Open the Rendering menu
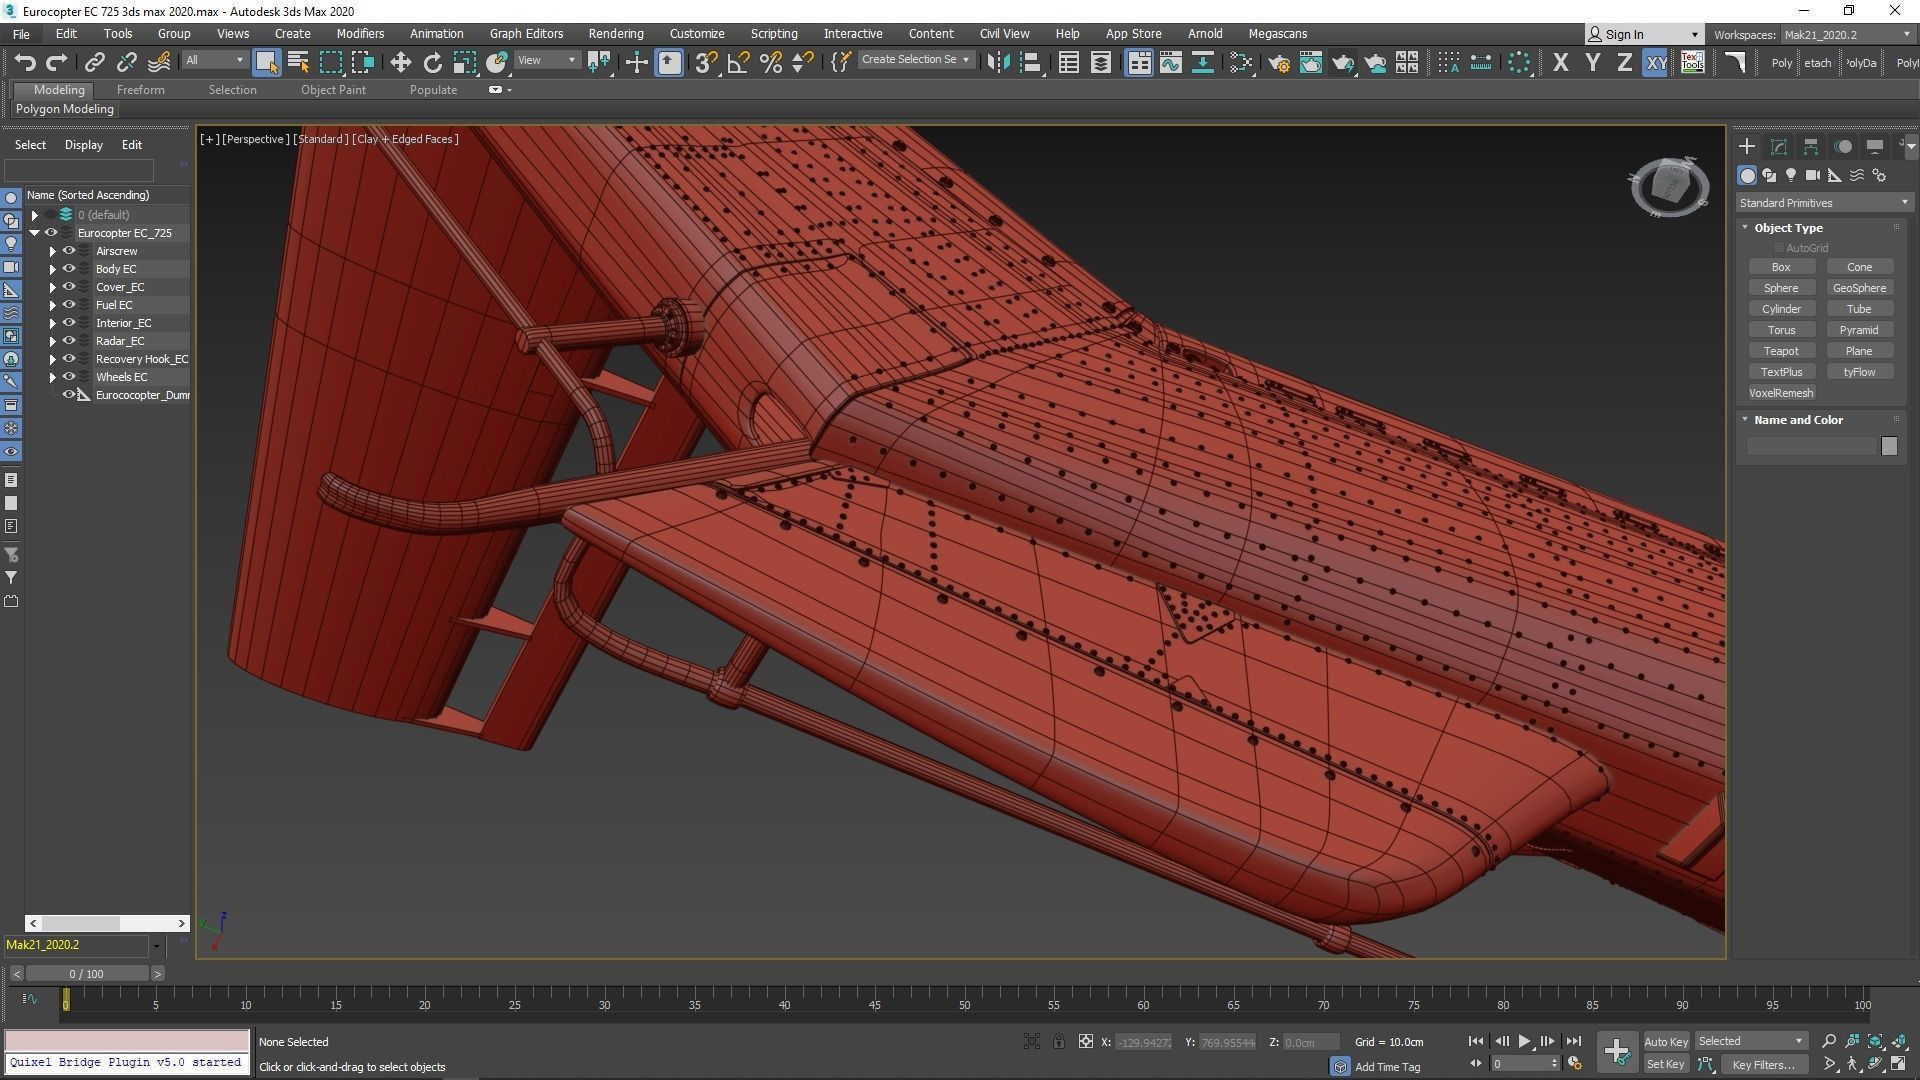Screen dimensions: 1920x1080 pos(615,33)
